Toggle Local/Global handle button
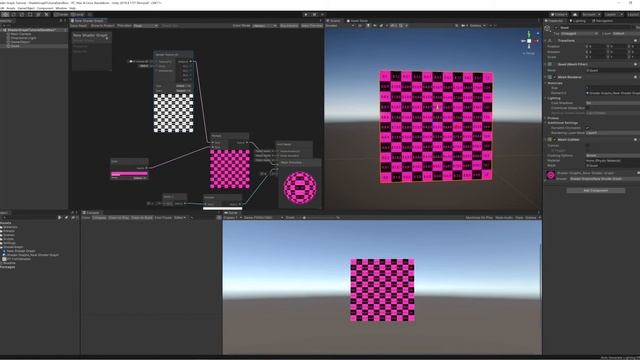640x360 pixels. [77, 15]
